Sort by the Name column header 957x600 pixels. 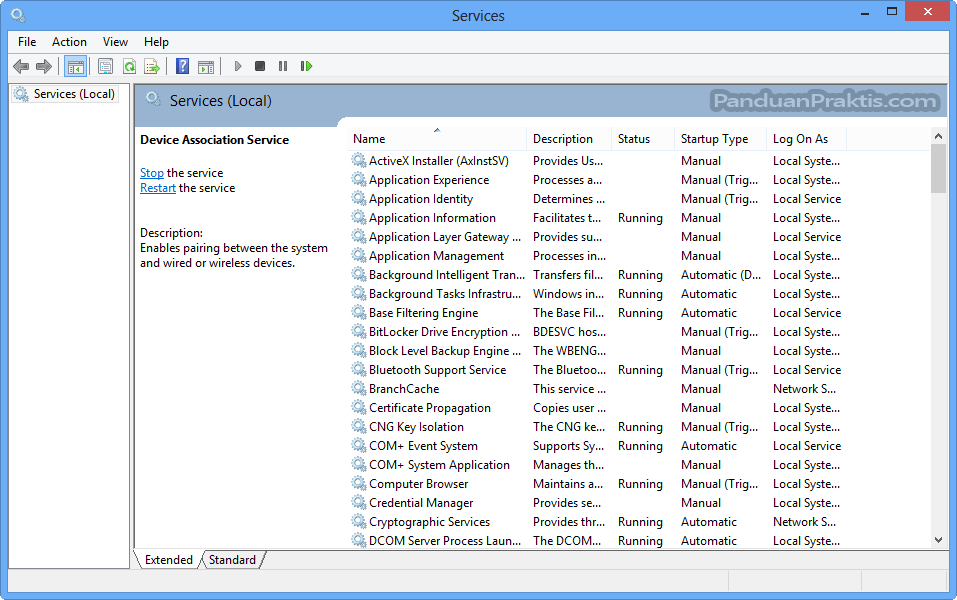click(436, 139)
